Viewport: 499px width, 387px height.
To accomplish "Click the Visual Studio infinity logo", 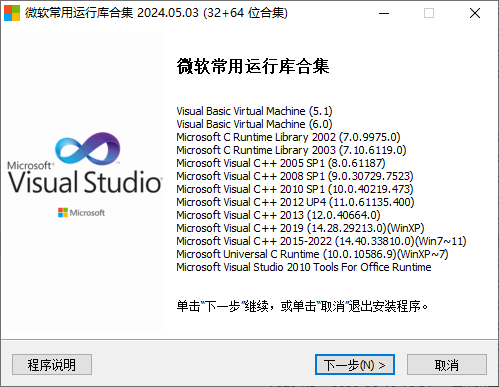I will click(x=88, y=149).
